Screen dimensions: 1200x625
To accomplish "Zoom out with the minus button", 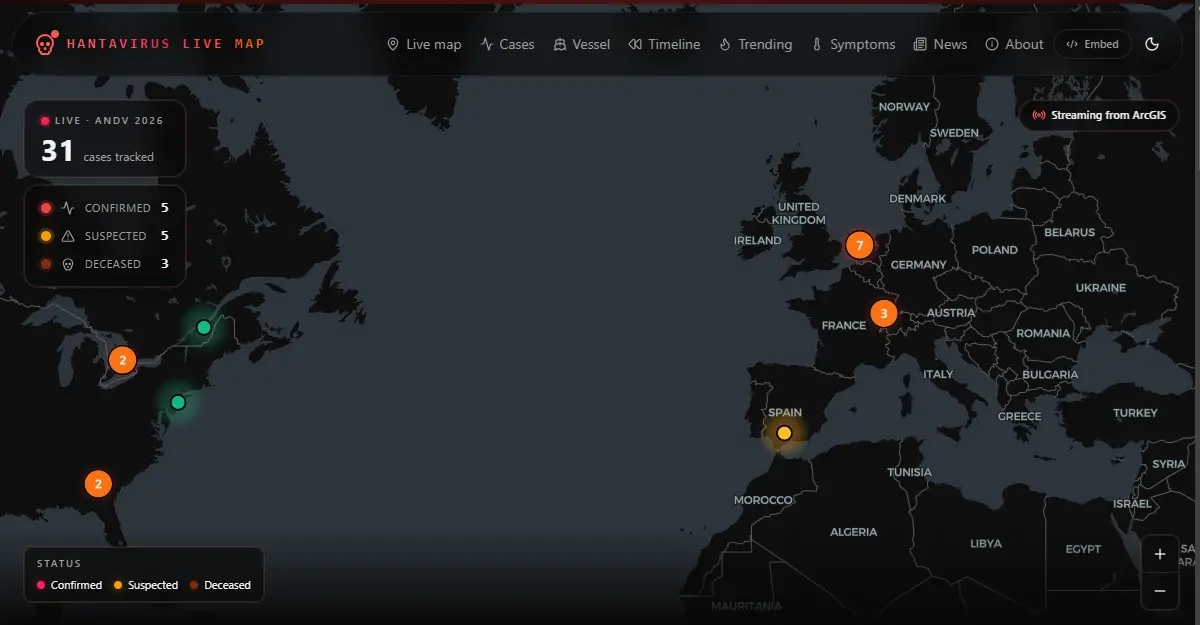I will pos(1160,591).
